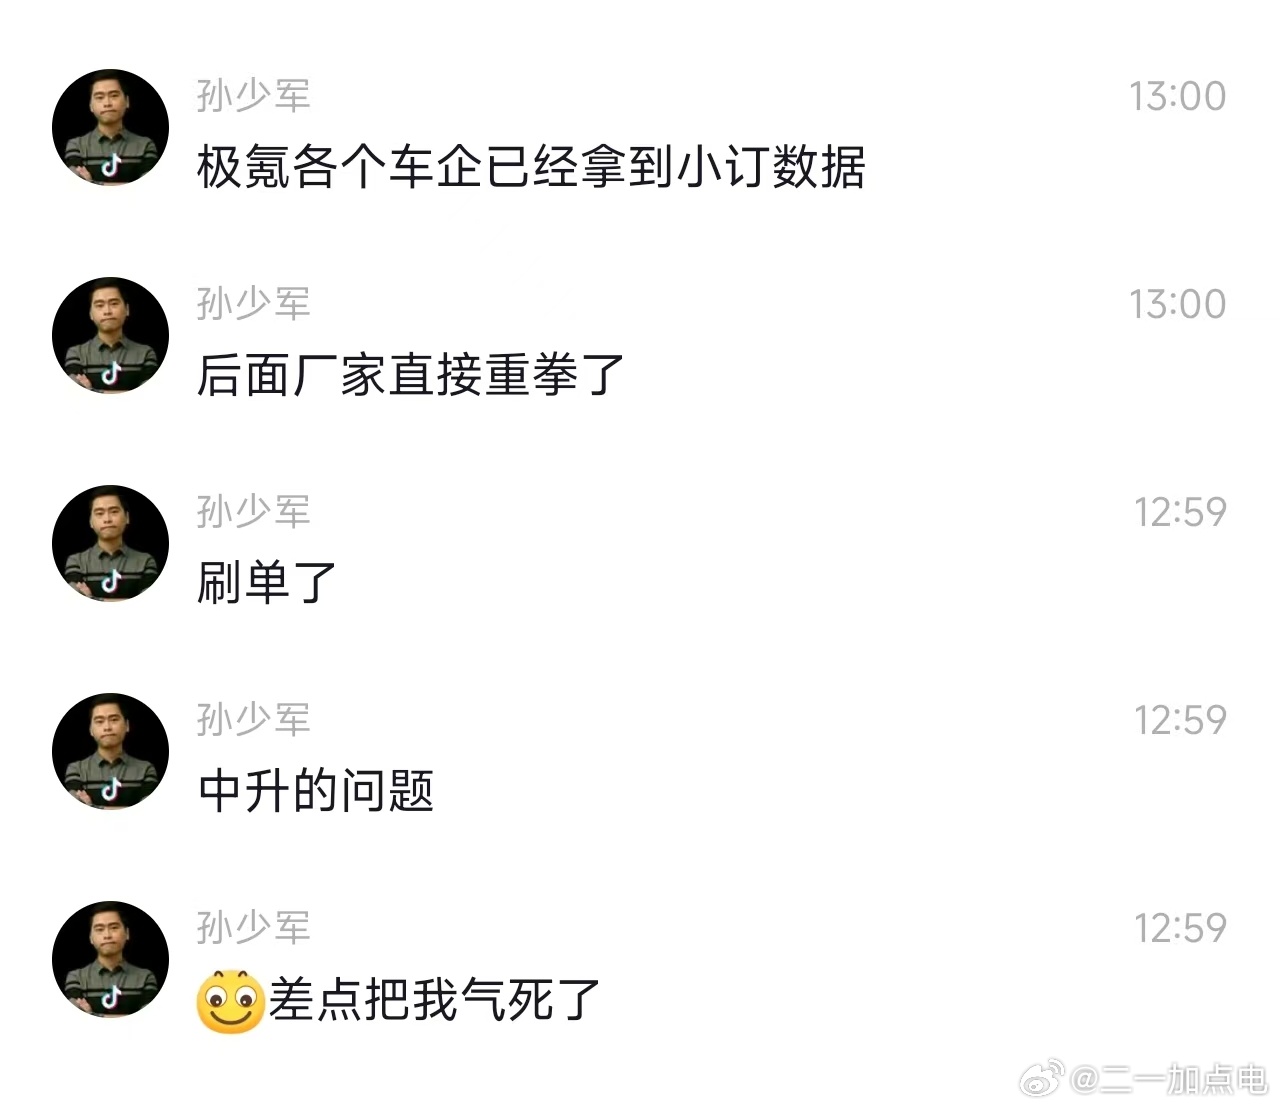1280x1110 pixels.
Task: Click the Weibo logo in the watermark
Action: pos(1043,1080)
